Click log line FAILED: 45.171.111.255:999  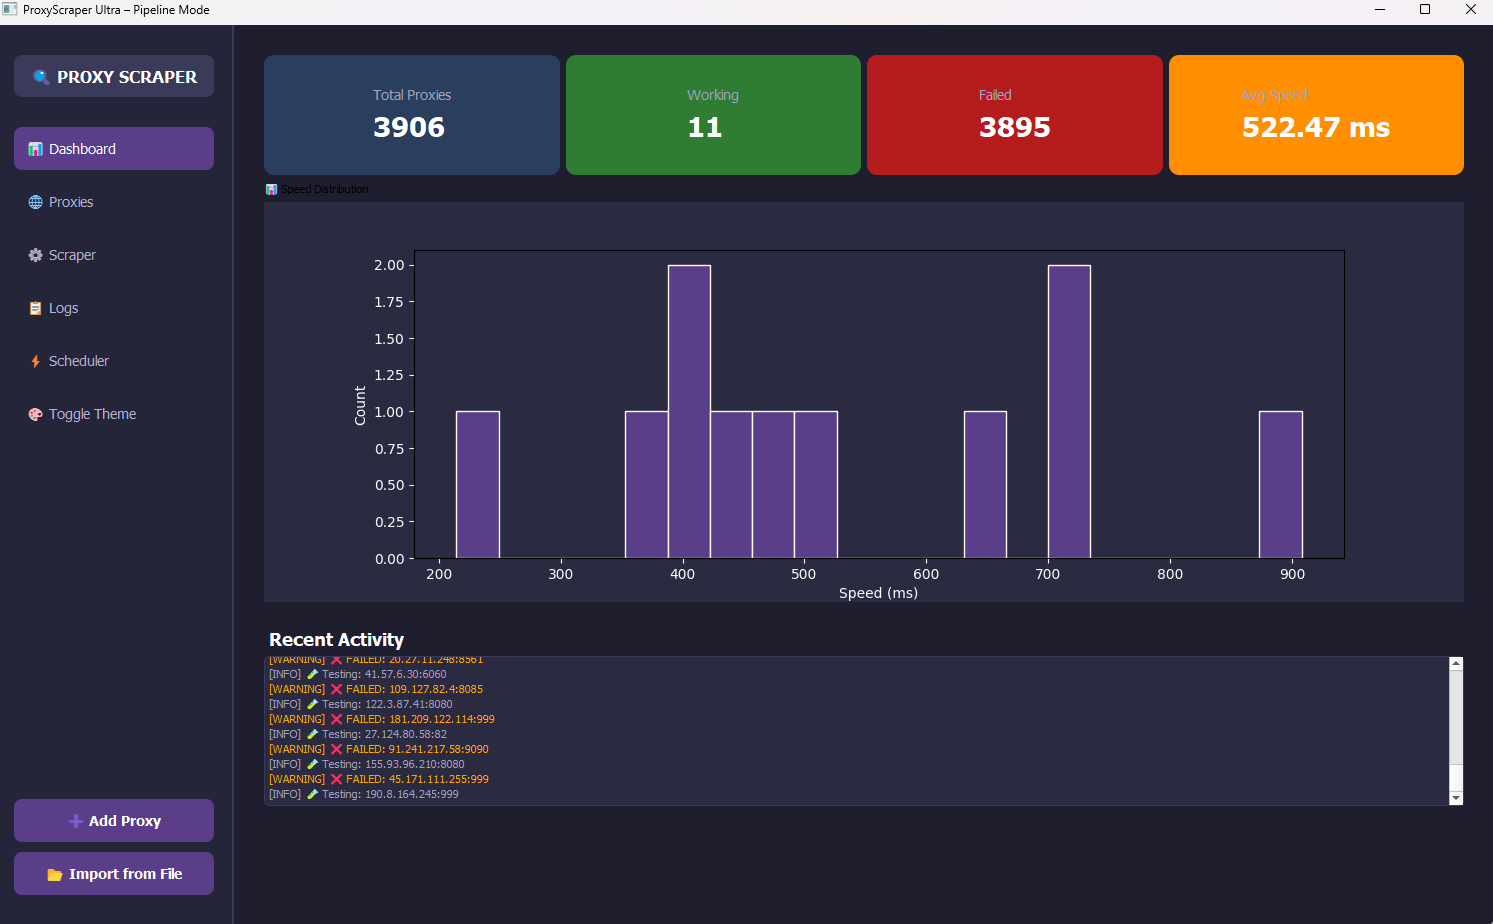379,779
